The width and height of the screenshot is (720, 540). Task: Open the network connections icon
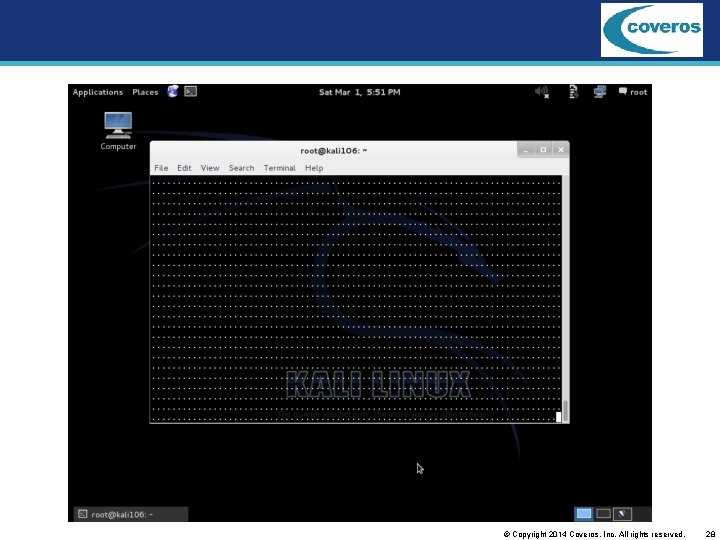click(600, 92)
